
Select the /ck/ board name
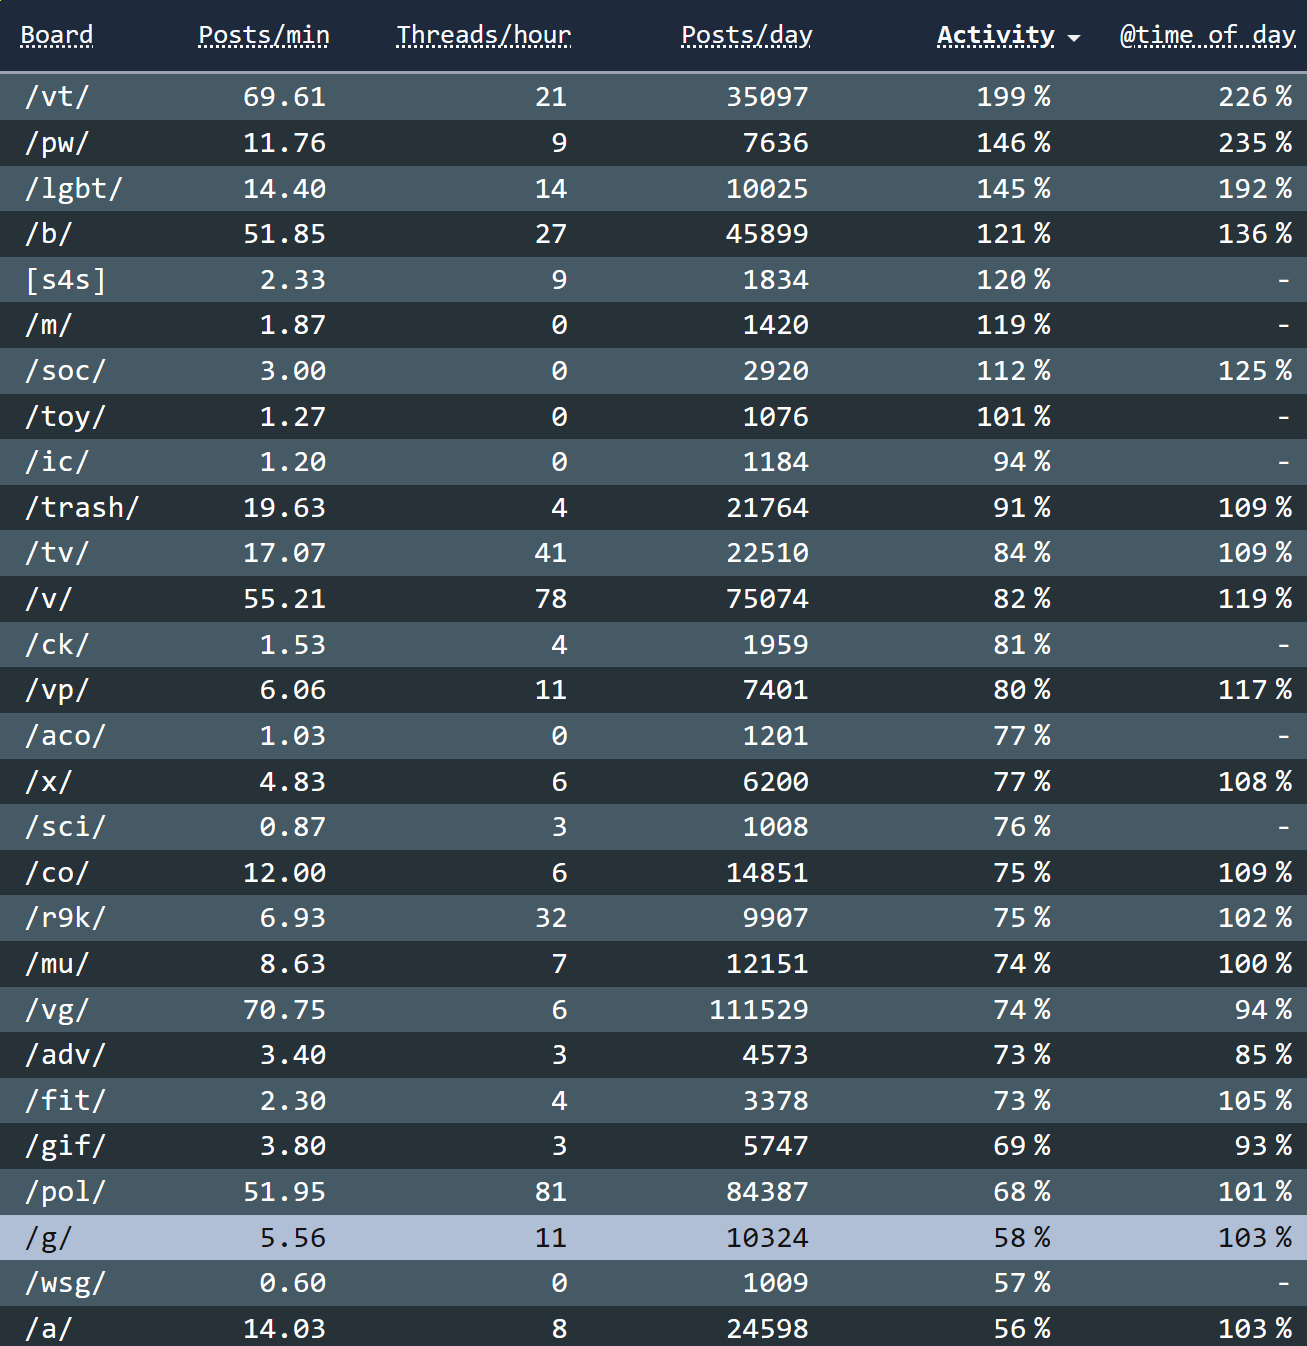[x=57, y=645]
